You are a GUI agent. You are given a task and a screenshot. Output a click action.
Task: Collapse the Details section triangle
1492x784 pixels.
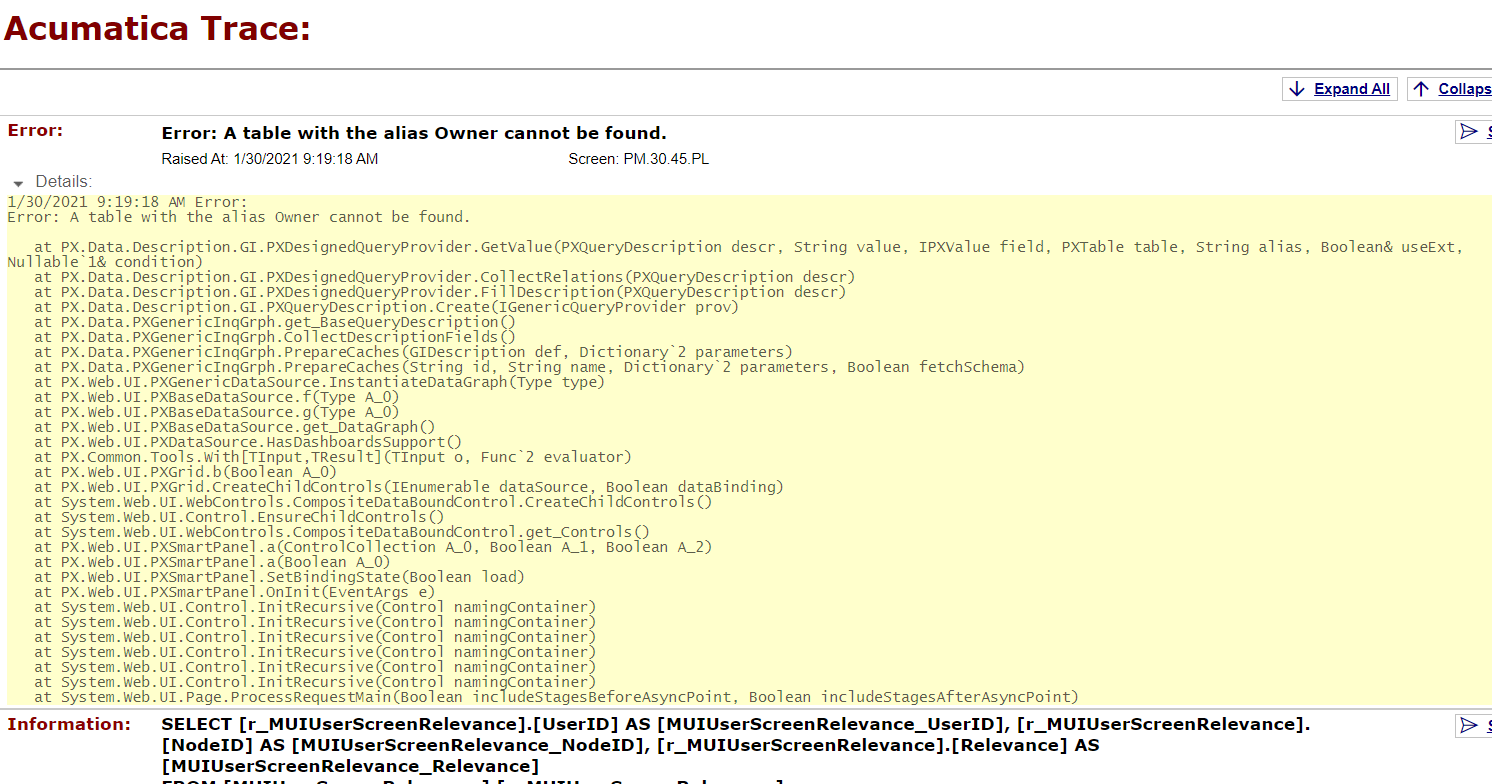tap(18, 183)
